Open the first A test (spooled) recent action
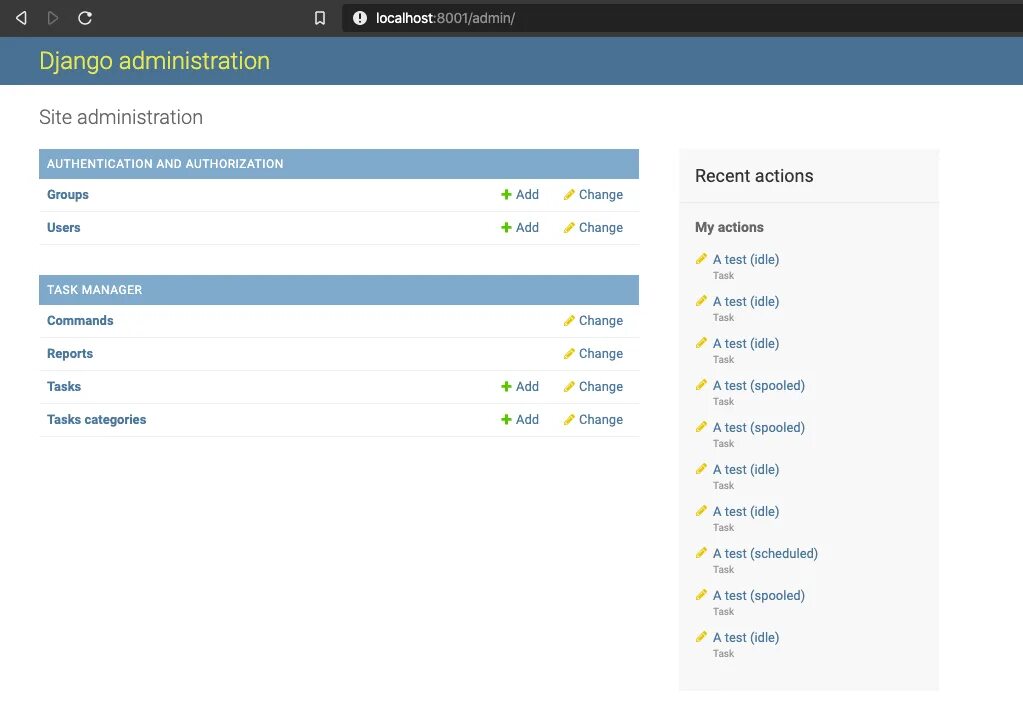The width and height of the screenshot is (1023, 704). pos(759,386)
